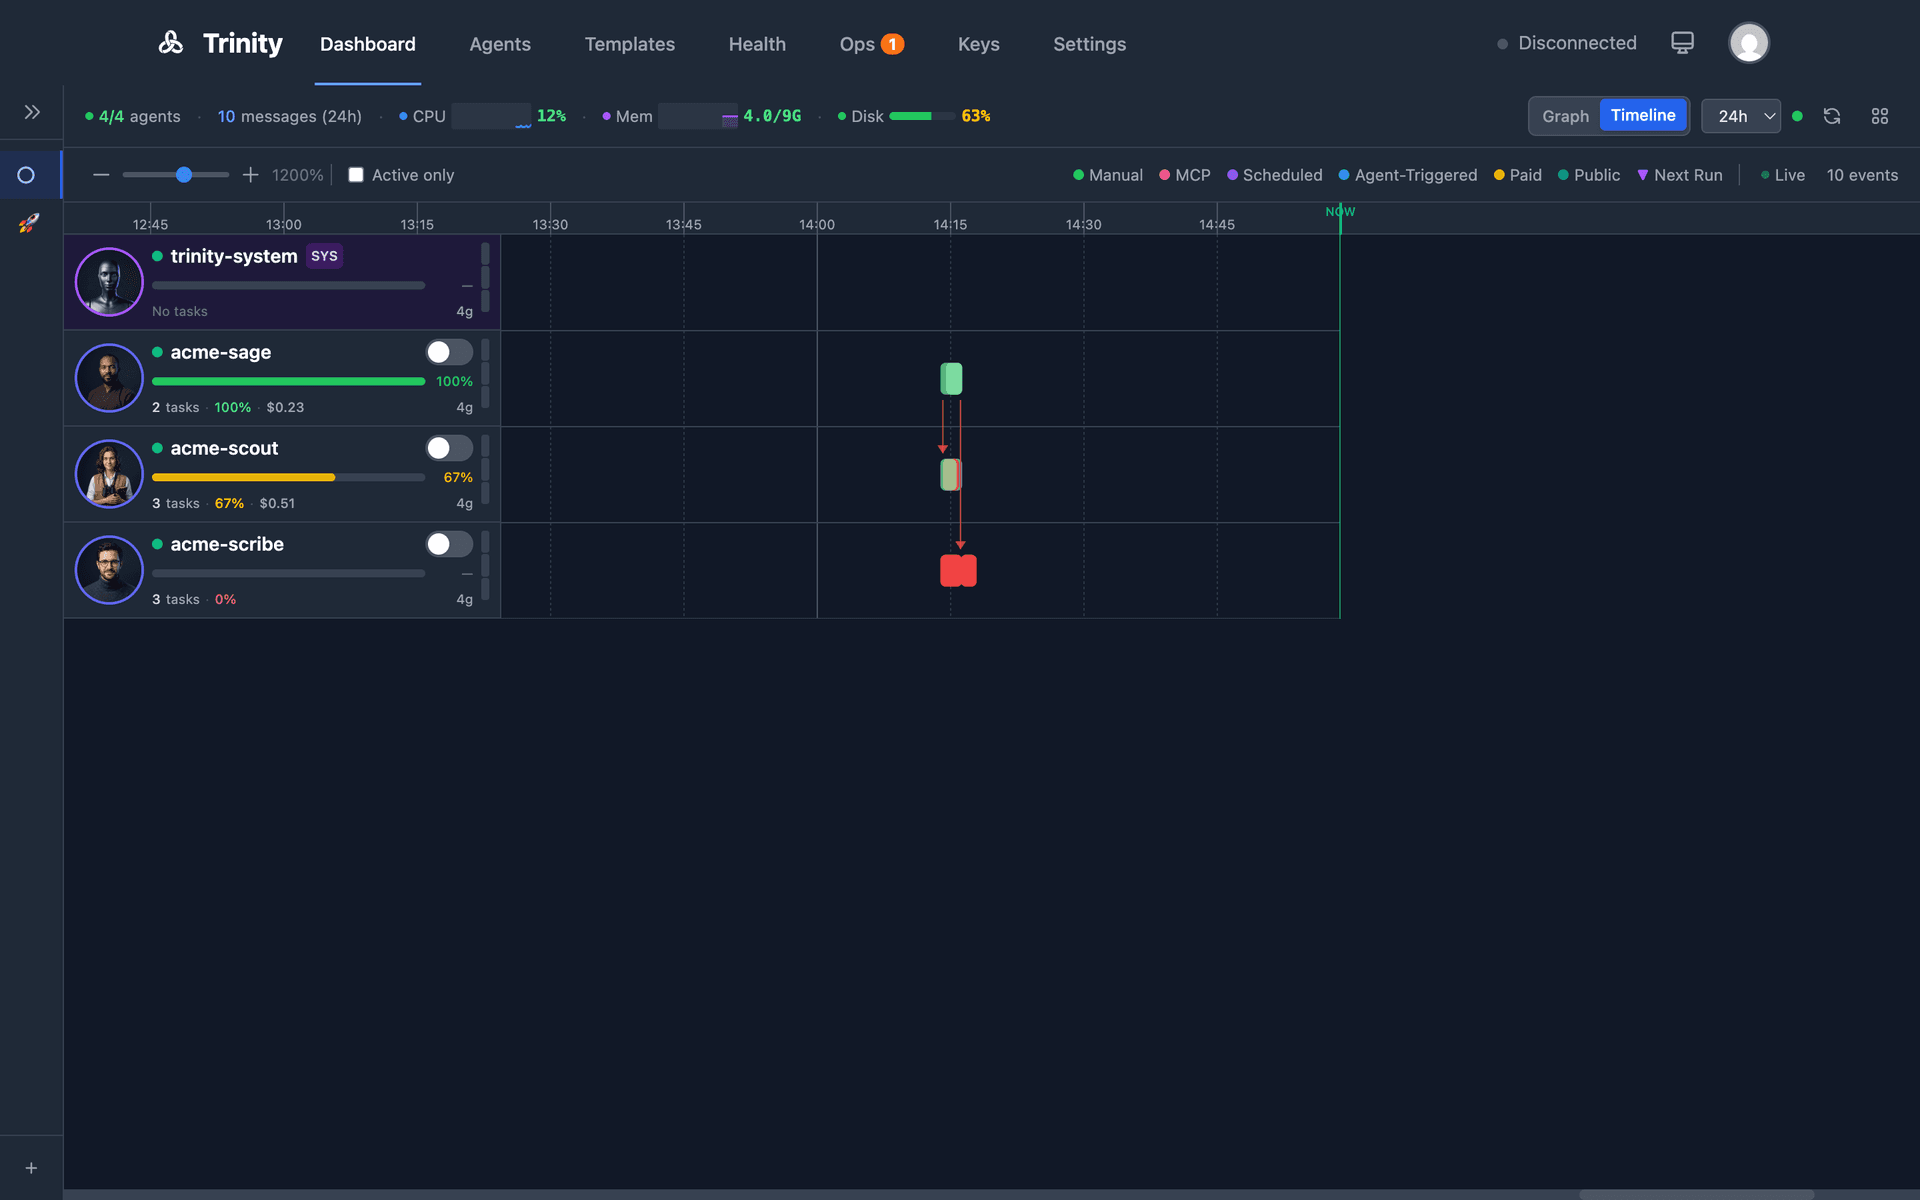Click the Trinity logo icon
1920x1200 pixels.
pyautogui.click(x=170, y=43)
